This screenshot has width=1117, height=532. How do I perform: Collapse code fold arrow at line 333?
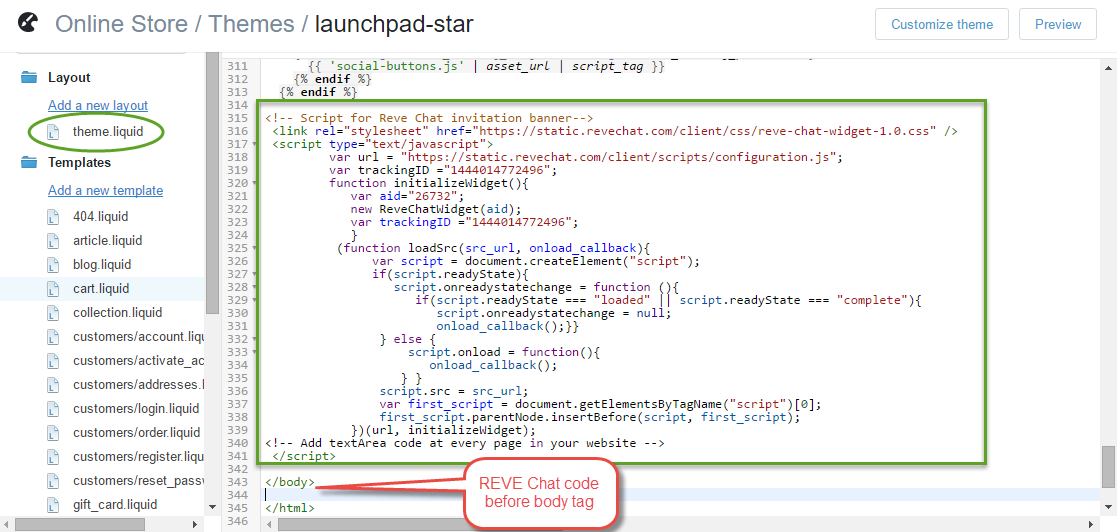(255, 352)
